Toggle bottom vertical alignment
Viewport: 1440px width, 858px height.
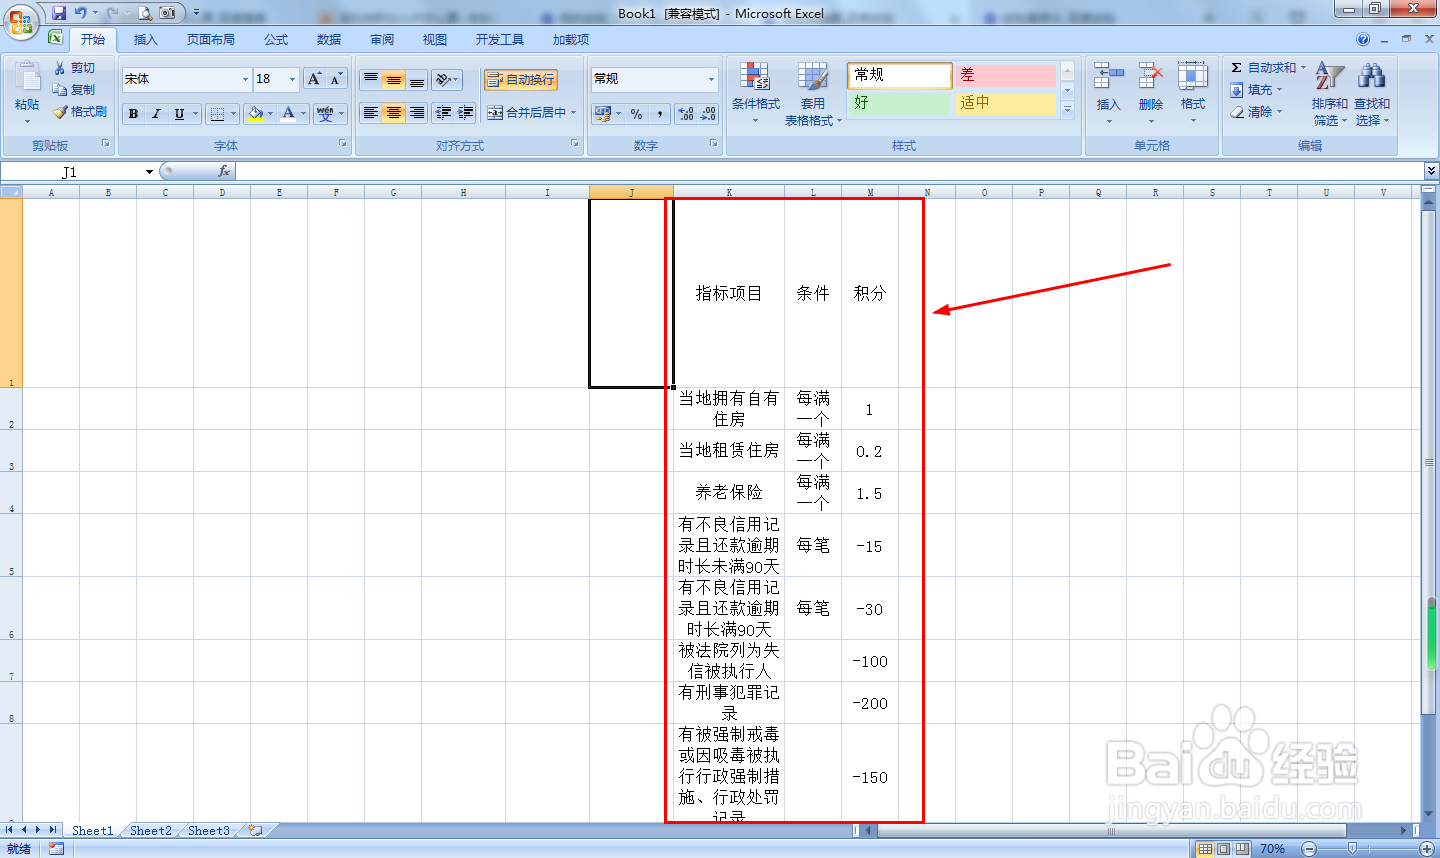(x=417, y=80)
